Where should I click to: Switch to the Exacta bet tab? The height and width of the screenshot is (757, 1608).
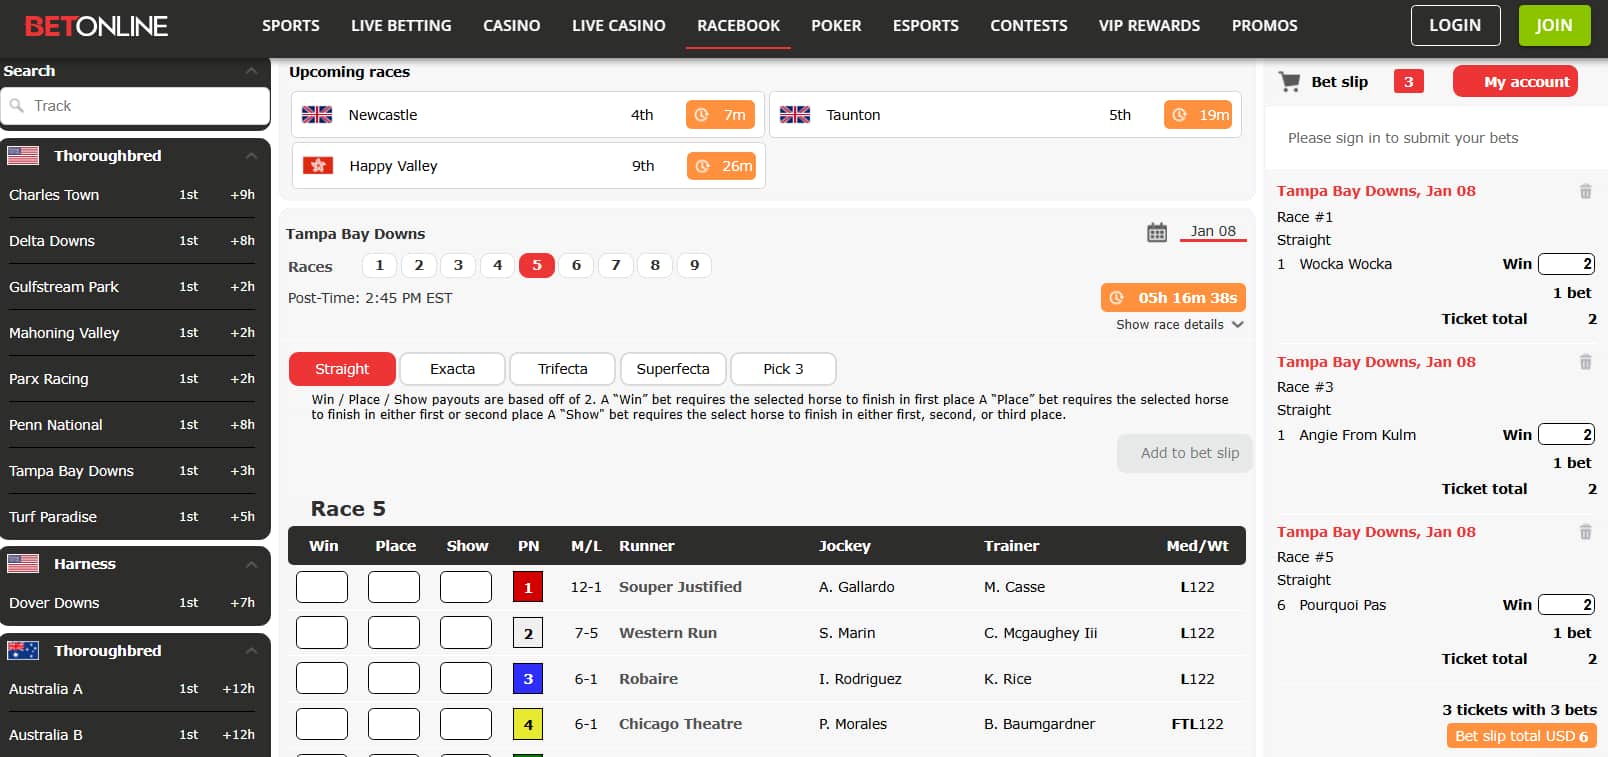click(x=453, y=369)
